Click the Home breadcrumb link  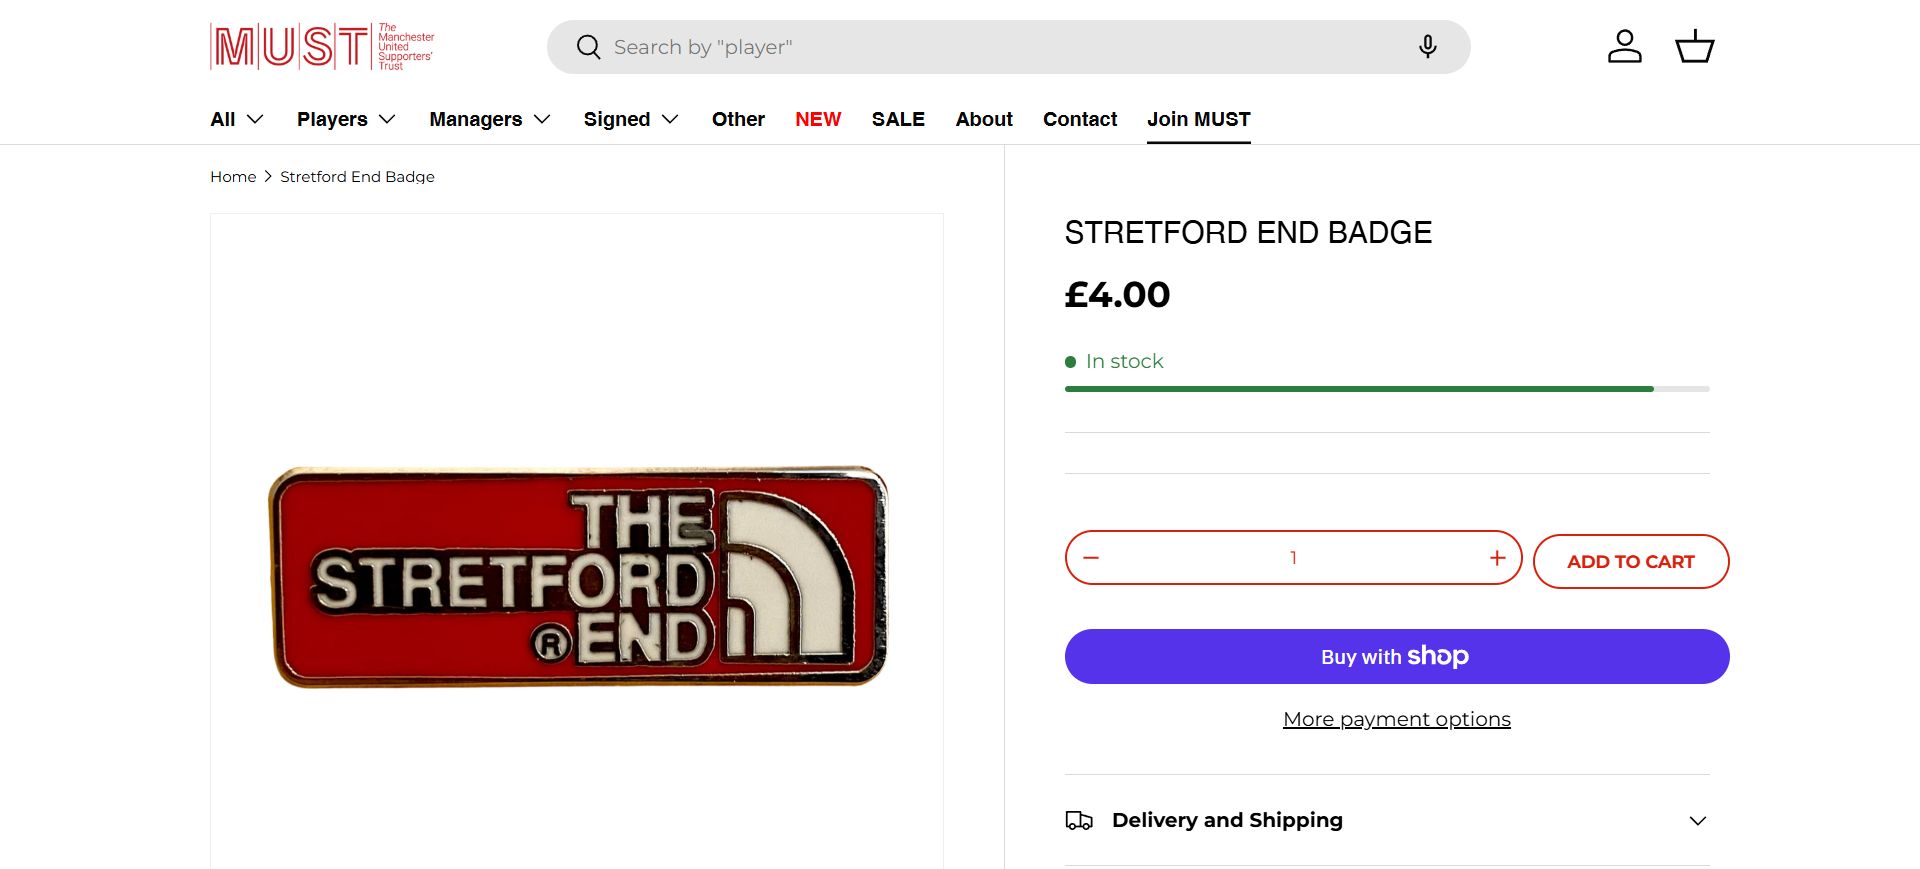233,177
